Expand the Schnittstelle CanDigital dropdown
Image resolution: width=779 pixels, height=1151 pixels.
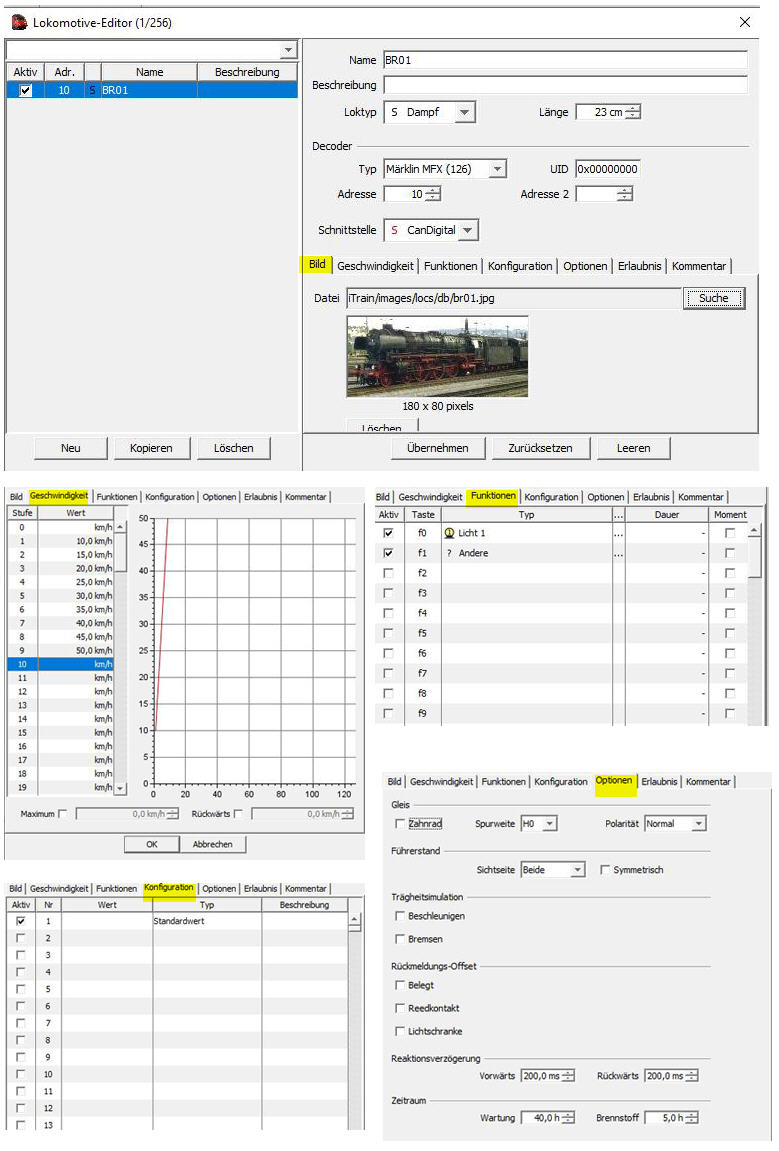468,231
